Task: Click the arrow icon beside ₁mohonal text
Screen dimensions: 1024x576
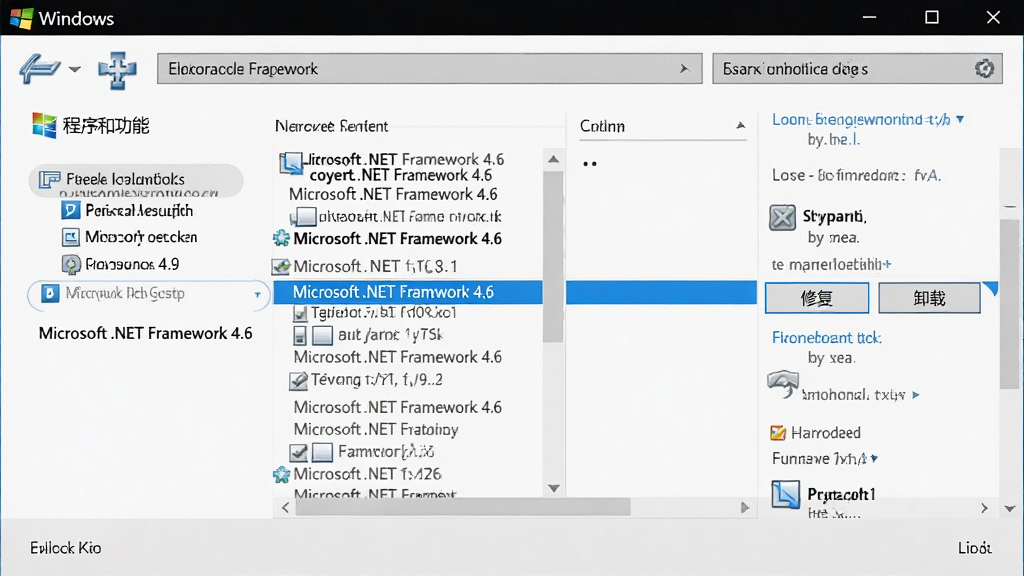Action: point(783,384)
